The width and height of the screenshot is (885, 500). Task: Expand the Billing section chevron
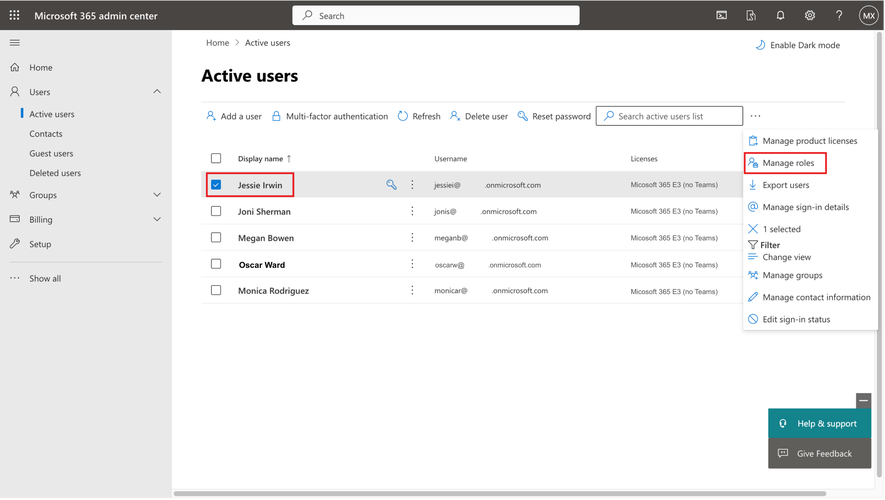157,219
